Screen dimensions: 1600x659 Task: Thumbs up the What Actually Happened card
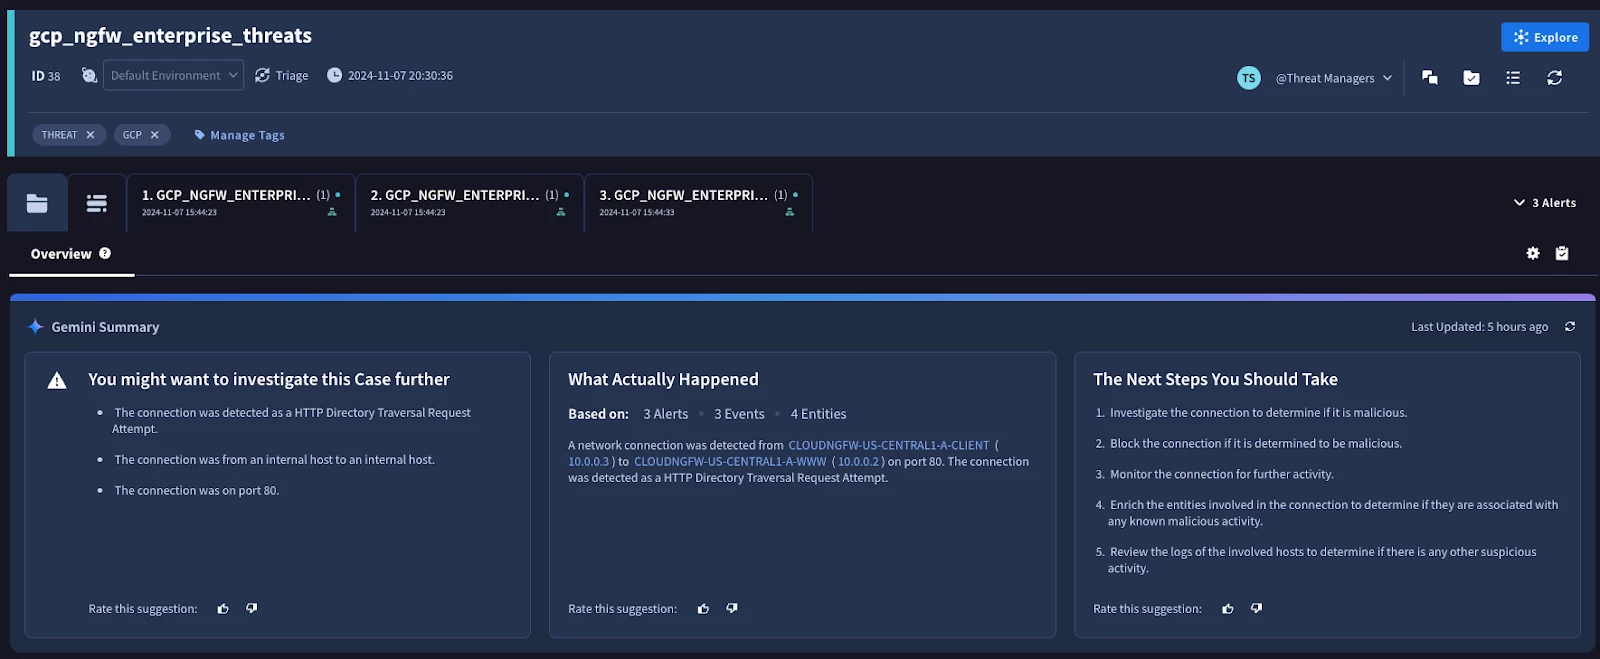click(x=703, y=608)
